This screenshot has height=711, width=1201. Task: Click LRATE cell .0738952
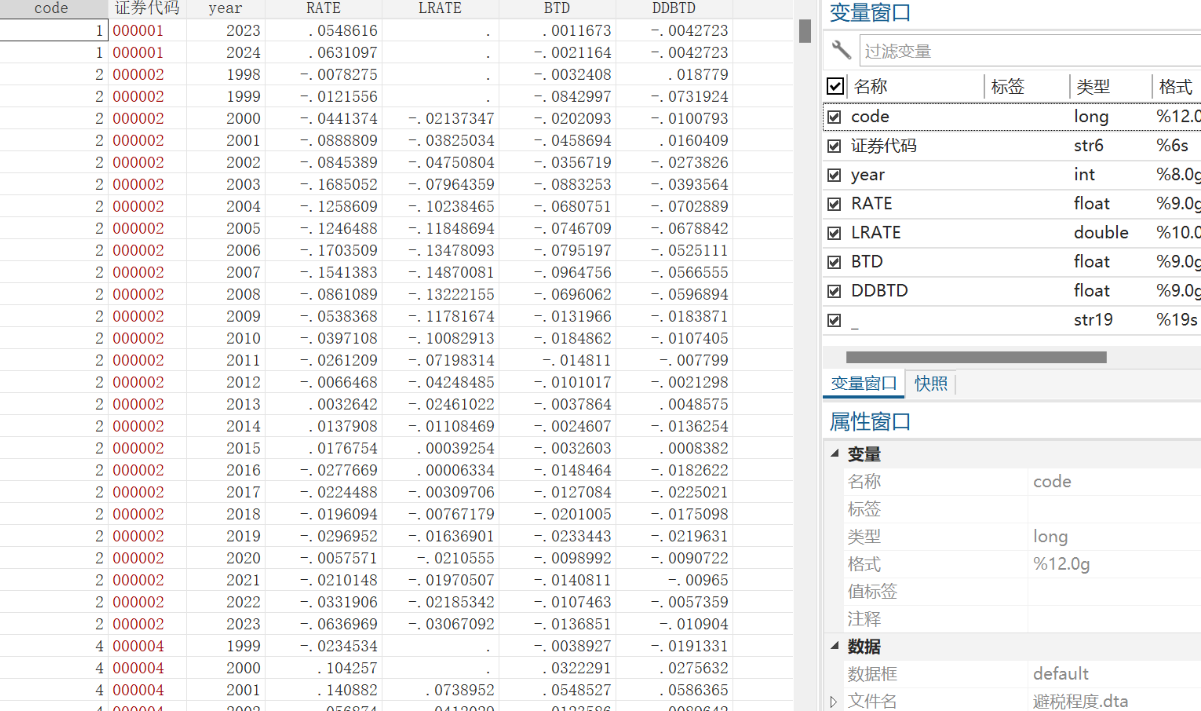[x=440, y=691]
